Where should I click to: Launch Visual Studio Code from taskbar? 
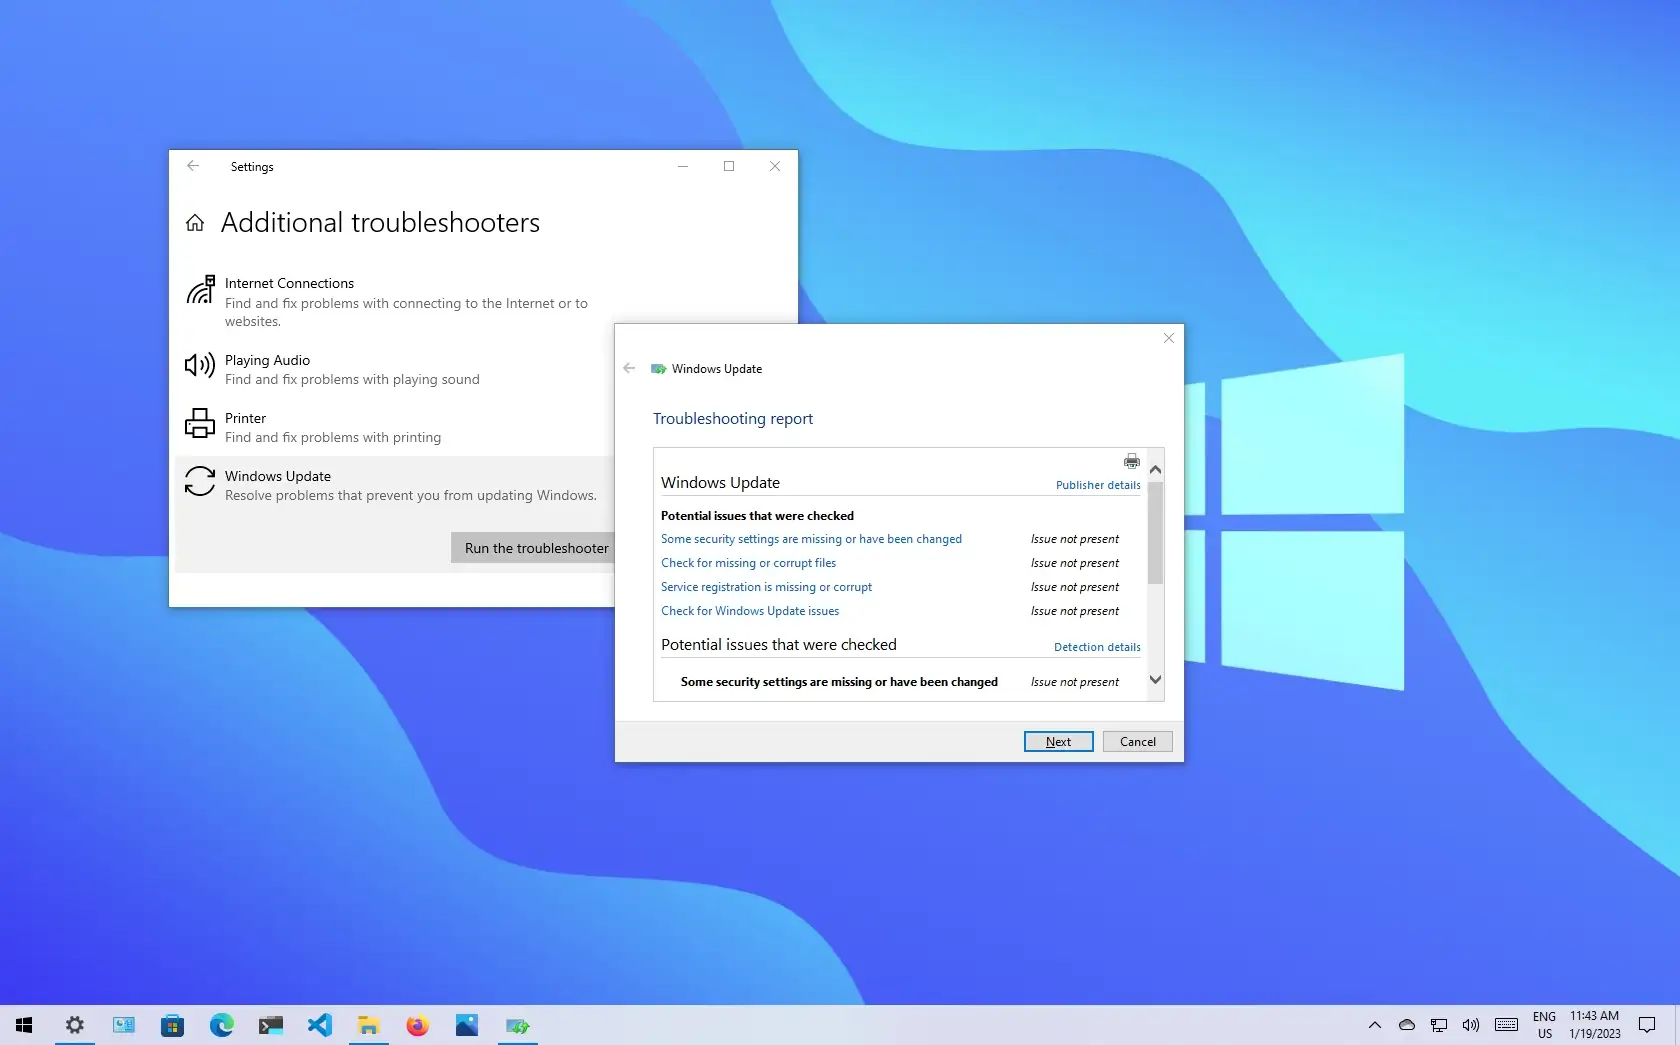pyautogui.click(x=319, y=1025)
